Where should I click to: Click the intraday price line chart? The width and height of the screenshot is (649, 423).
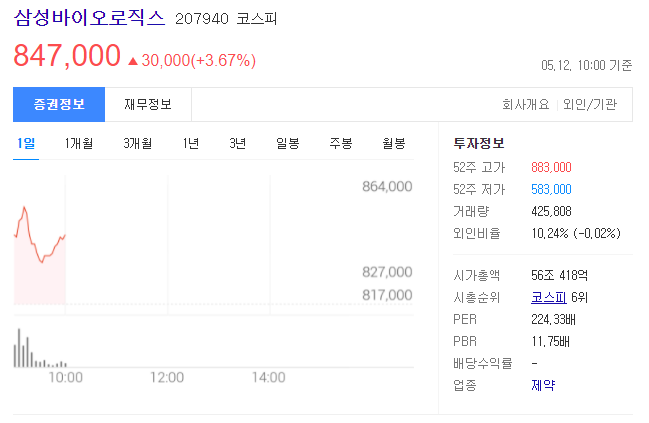[40, 255]
